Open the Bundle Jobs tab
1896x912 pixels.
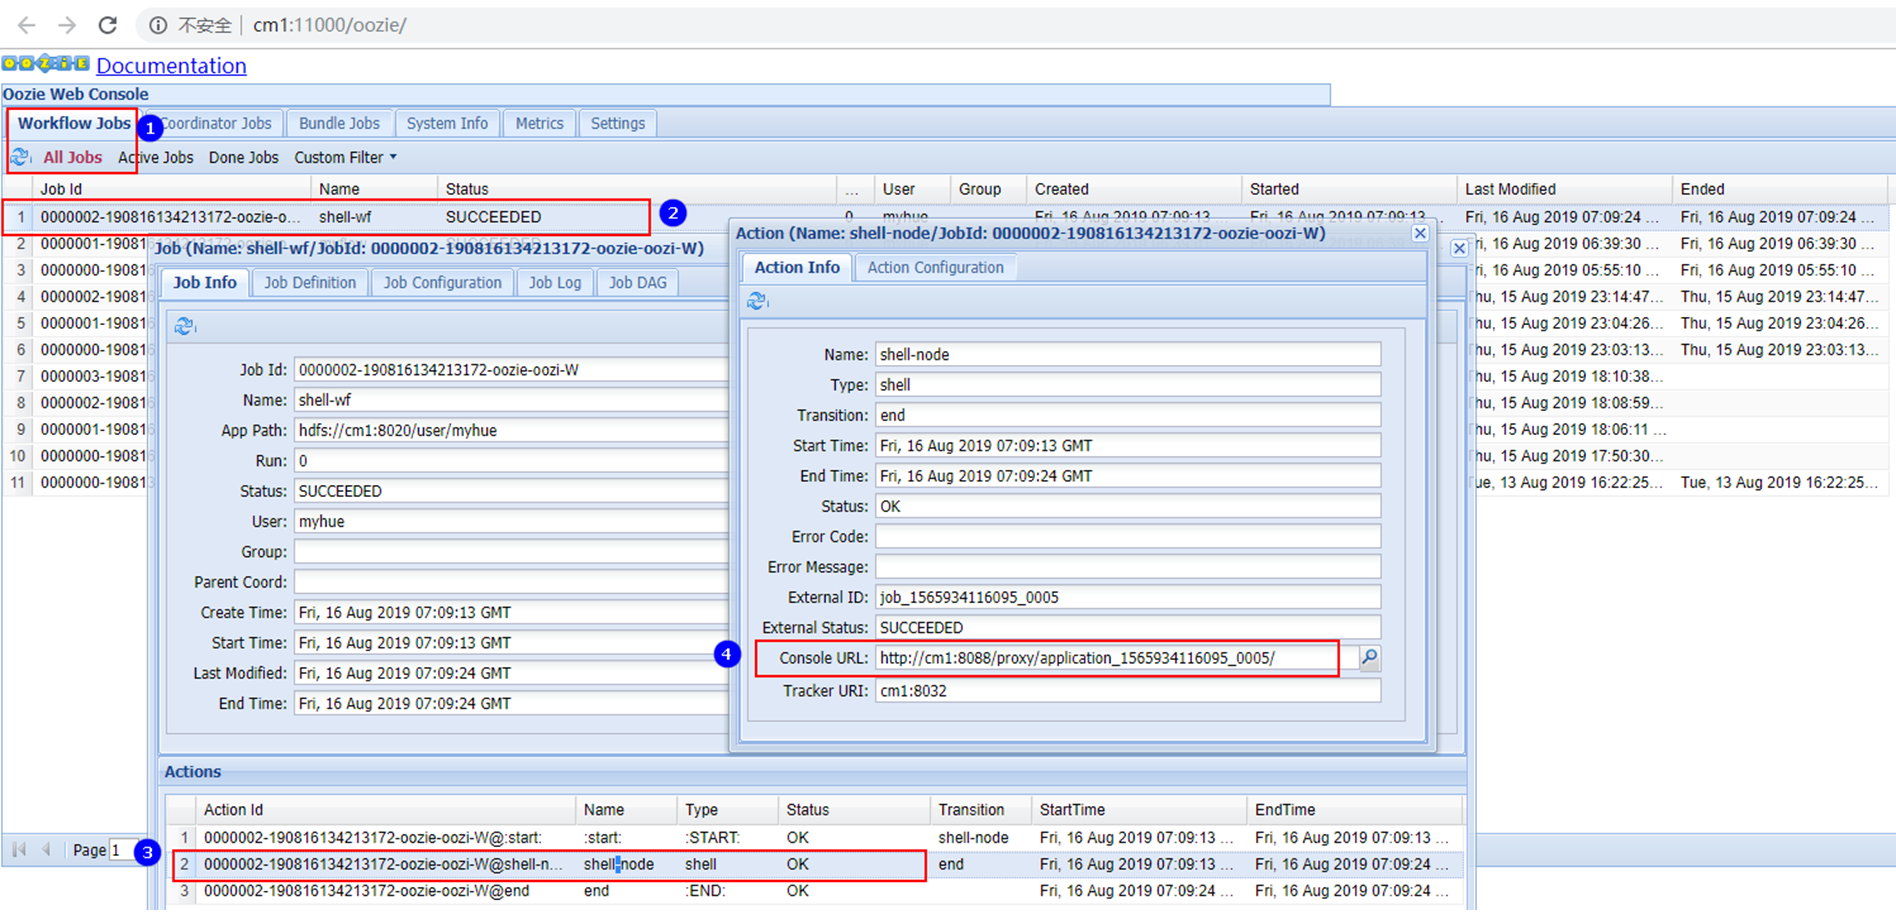(339, 123)
